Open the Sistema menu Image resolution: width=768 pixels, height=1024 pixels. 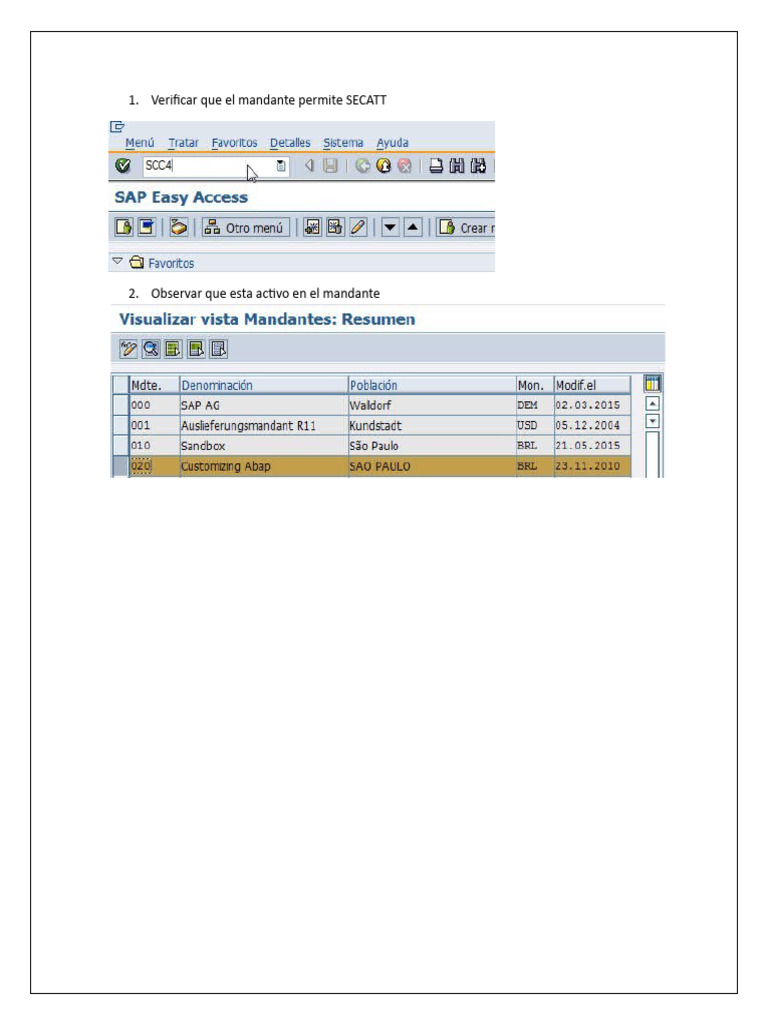point(343,142)
